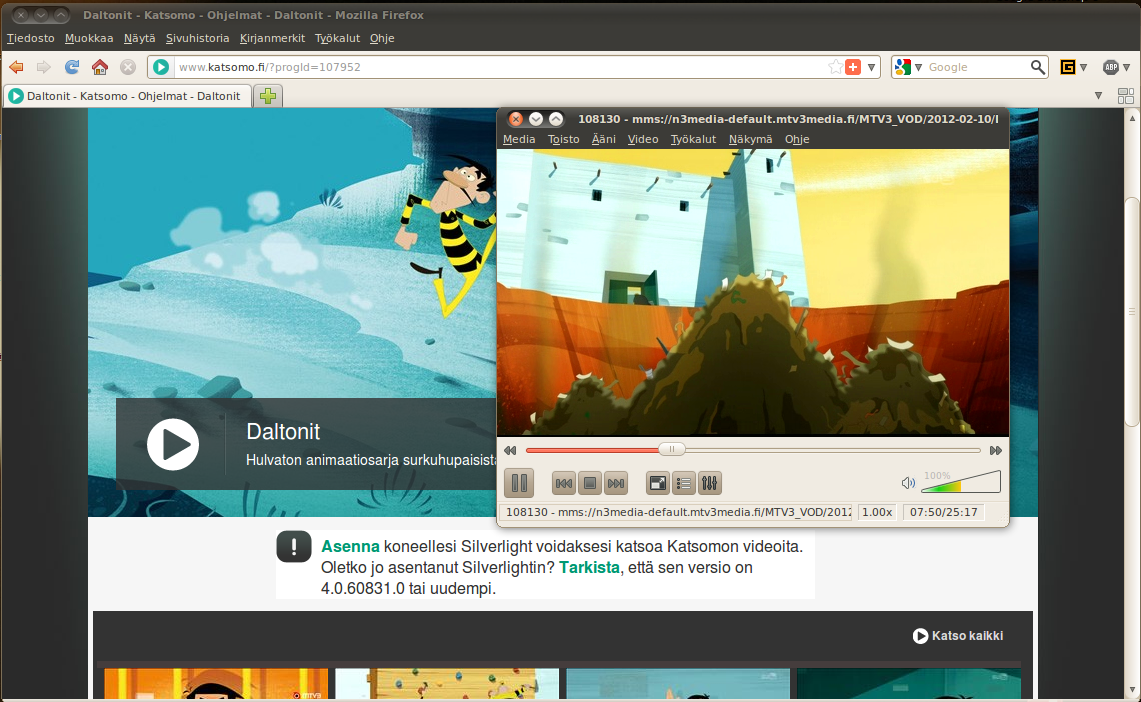
Task: Click the Katso kaikki link
Action: point(958,636)
